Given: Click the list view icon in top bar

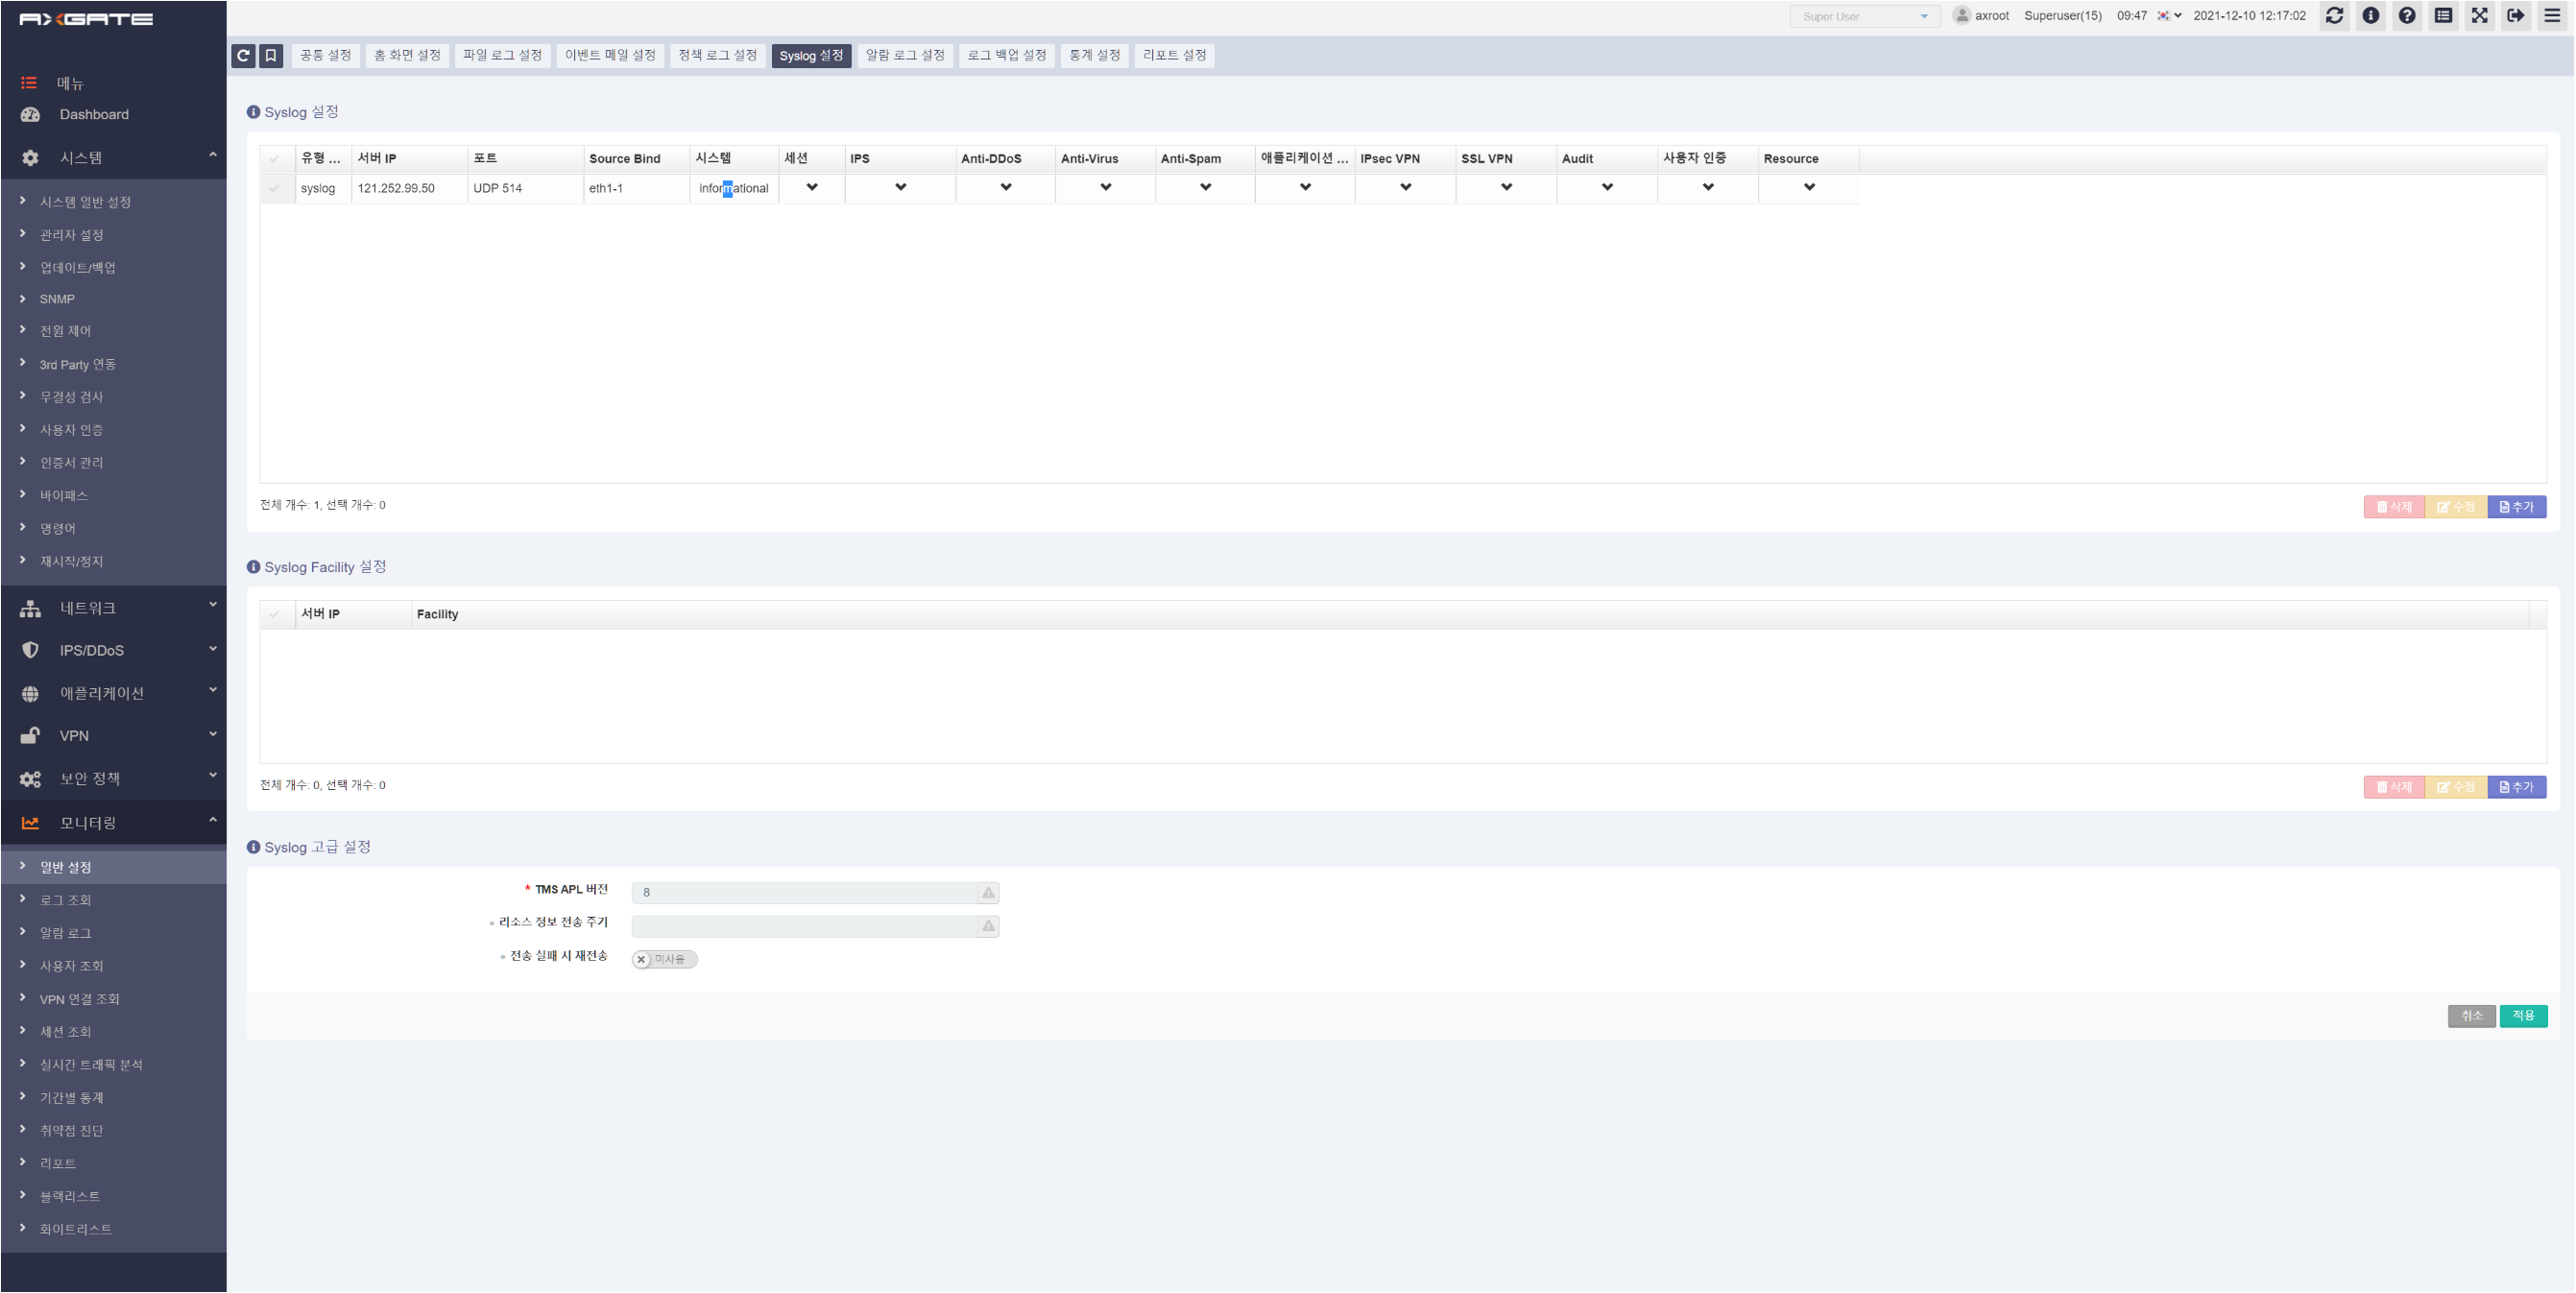Looking at the screenshot, I should [2443, 16].
